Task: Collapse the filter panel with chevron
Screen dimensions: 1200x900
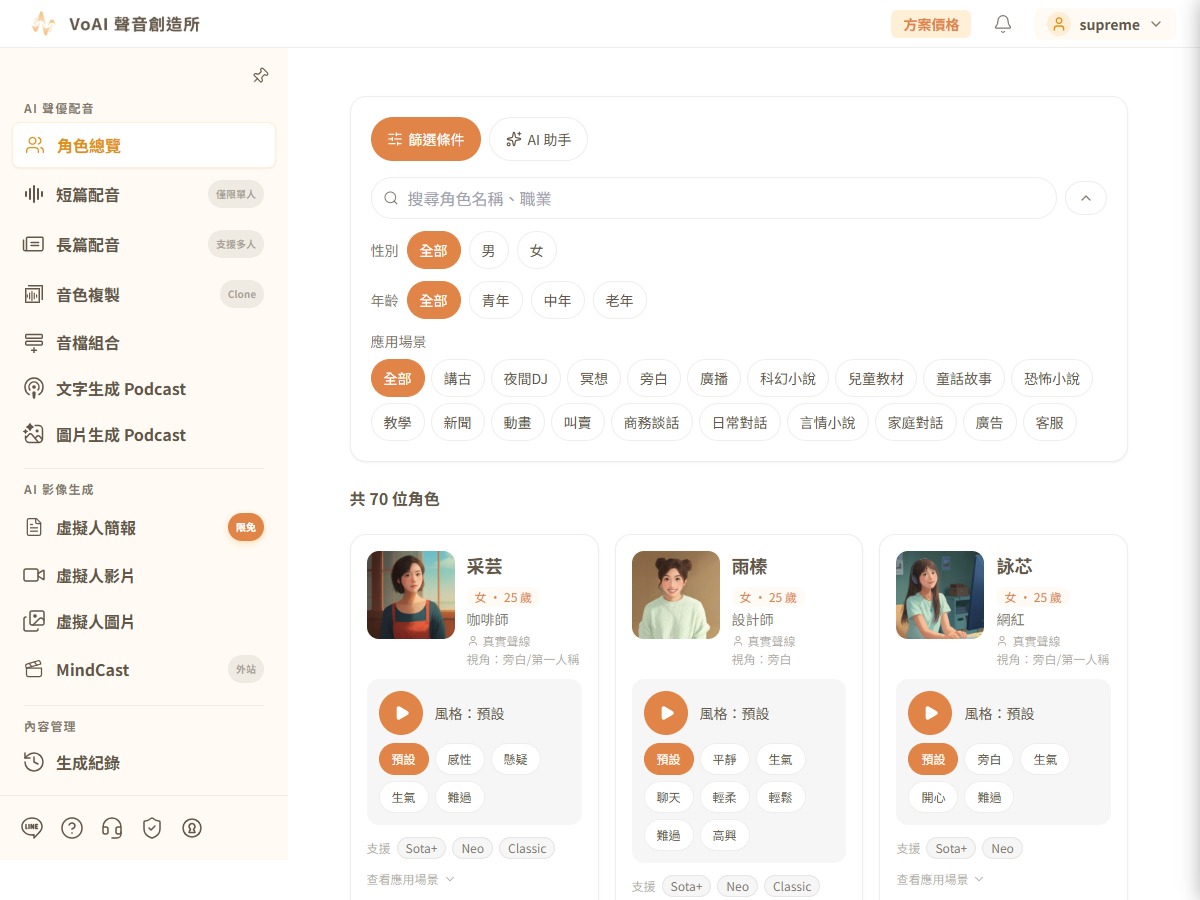Action: (x=1086, y=198)
